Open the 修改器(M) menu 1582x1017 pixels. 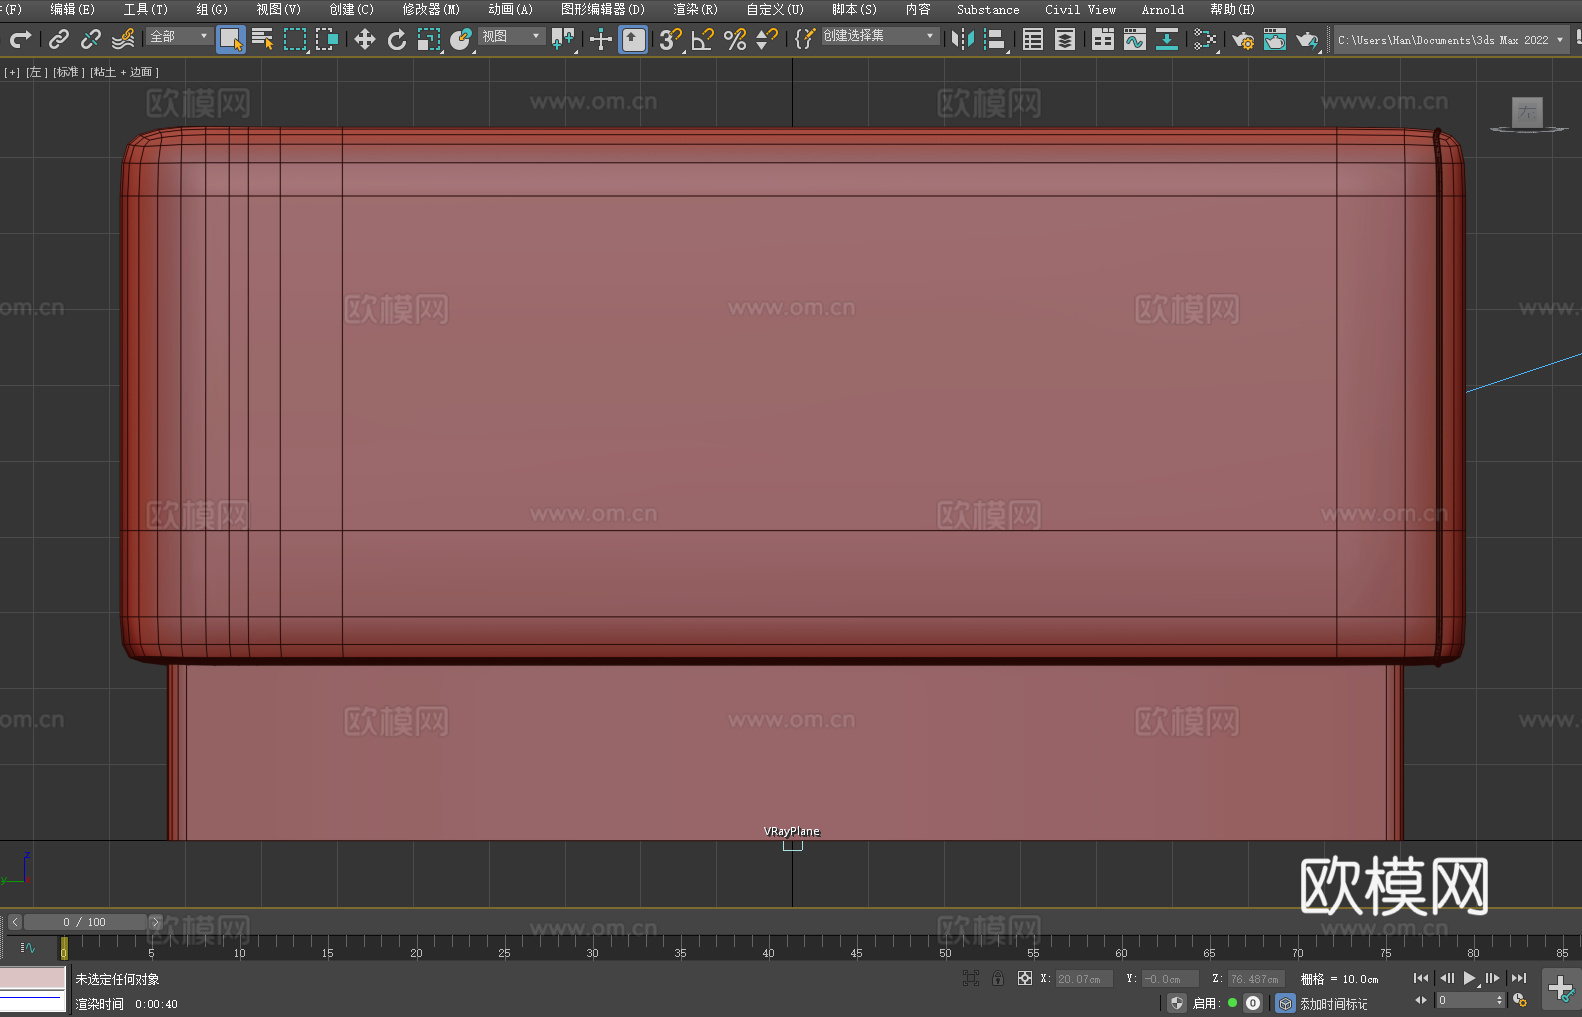pyautogui.click(x=431, y=9)
